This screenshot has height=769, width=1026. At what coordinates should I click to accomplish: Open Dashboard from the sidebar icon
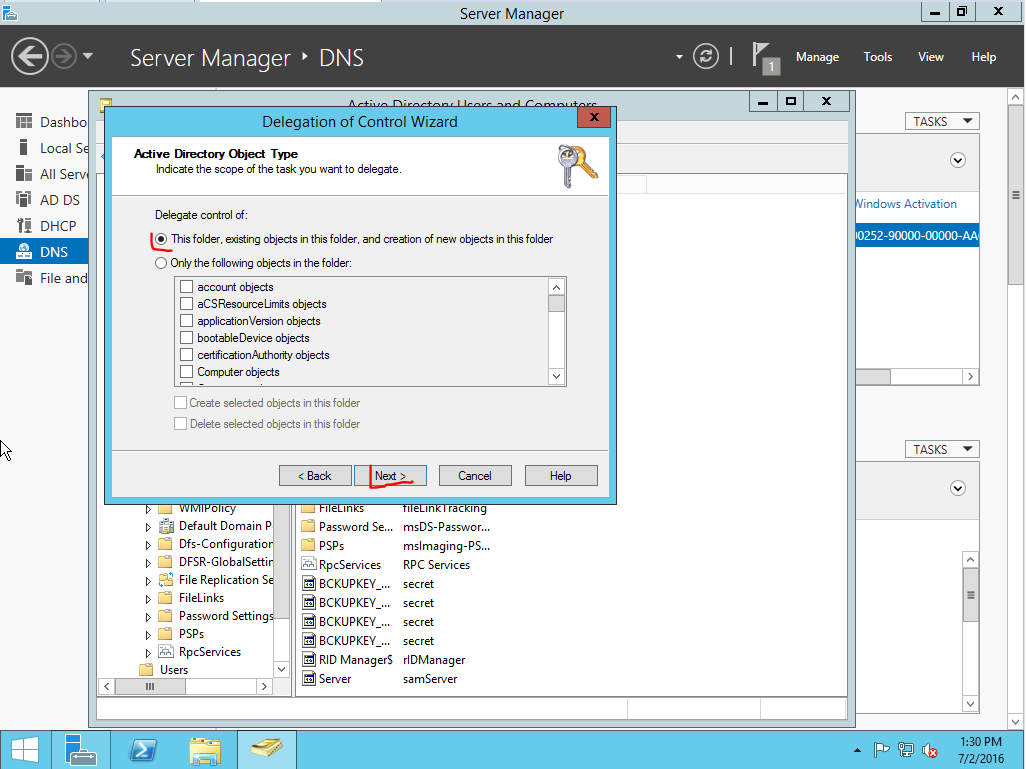24,122
